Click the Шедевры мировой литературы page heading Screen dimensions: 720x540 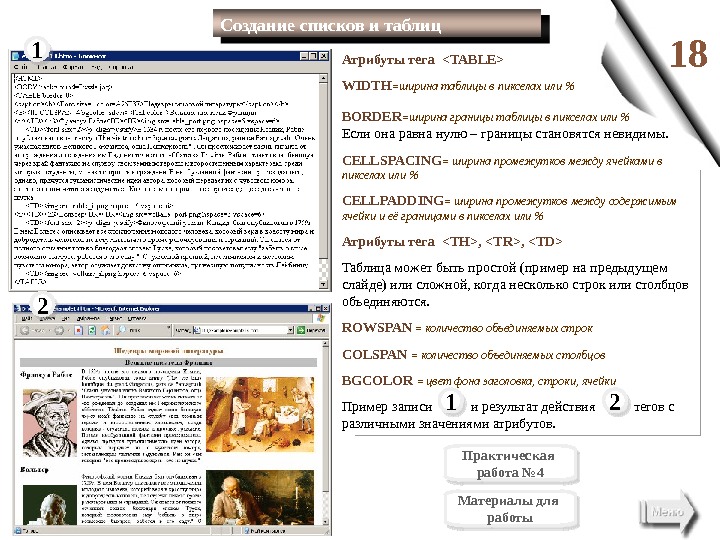tap(169, 351)
